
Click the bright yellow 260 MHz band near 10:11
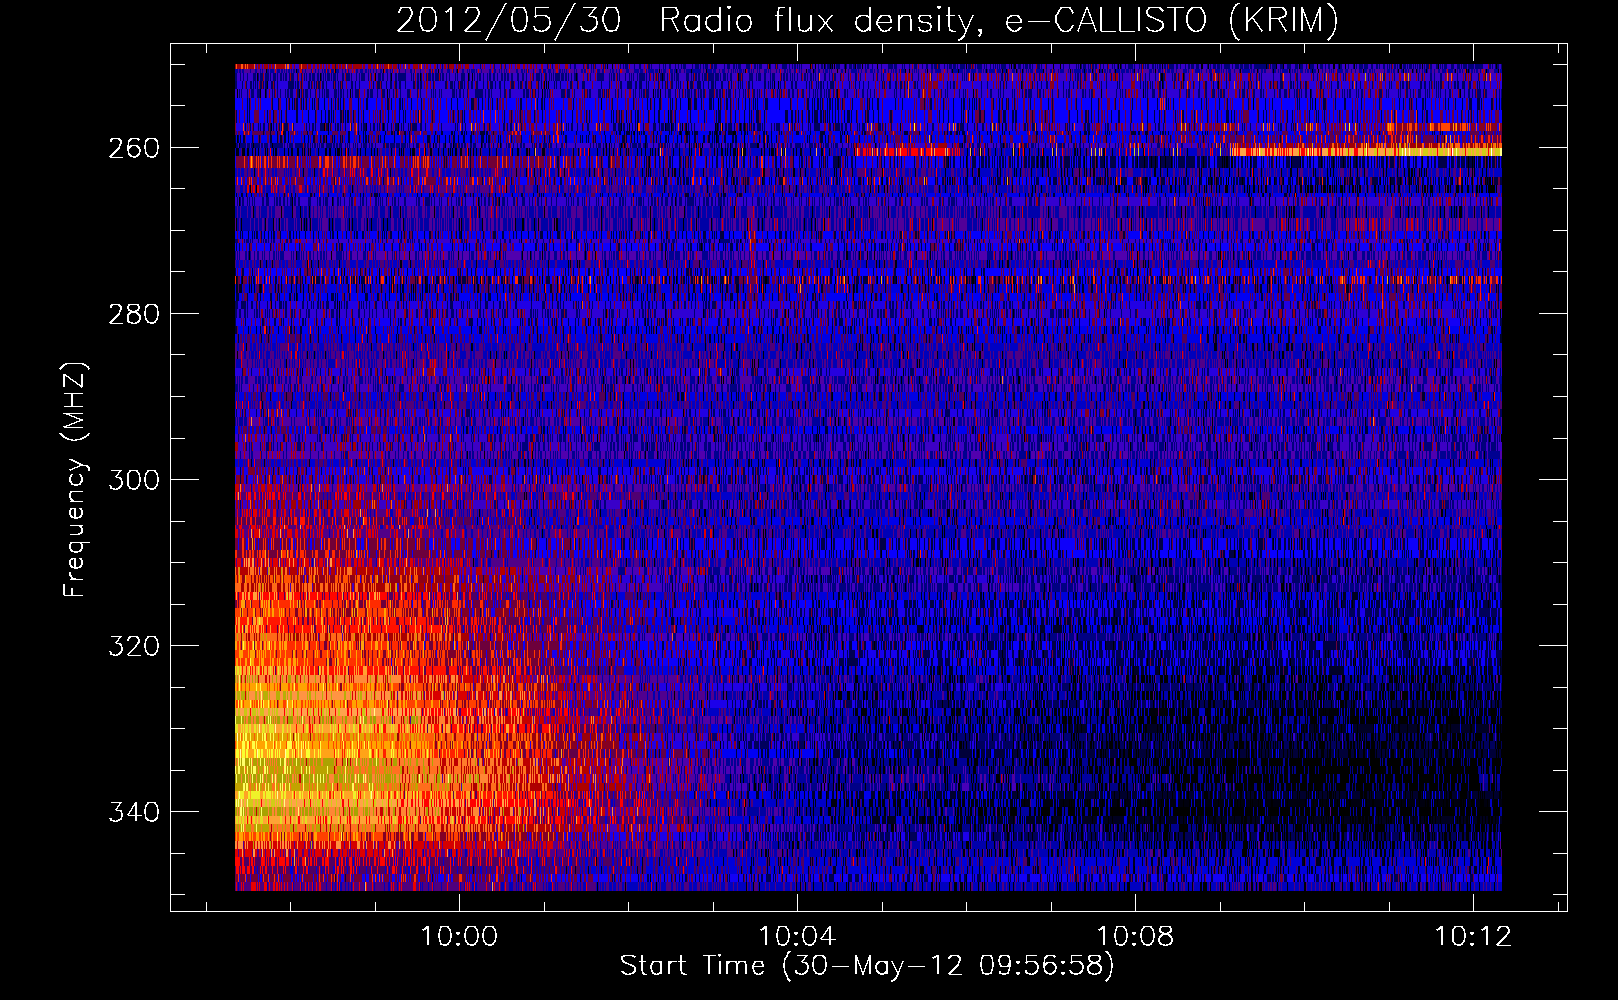coord(1366,151)
